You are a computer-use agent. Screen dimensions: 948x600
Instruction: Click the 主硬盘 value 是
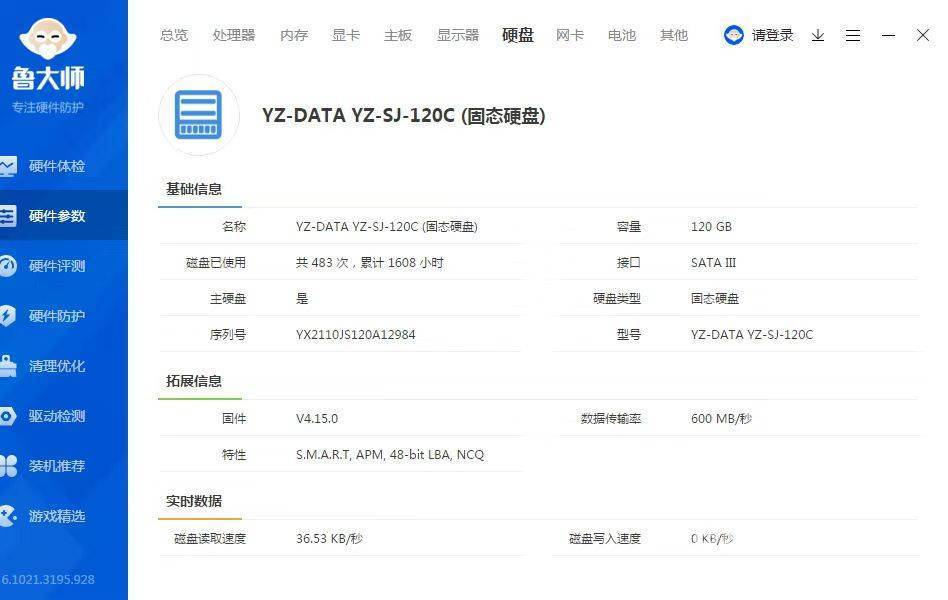[x=302, y=298]
